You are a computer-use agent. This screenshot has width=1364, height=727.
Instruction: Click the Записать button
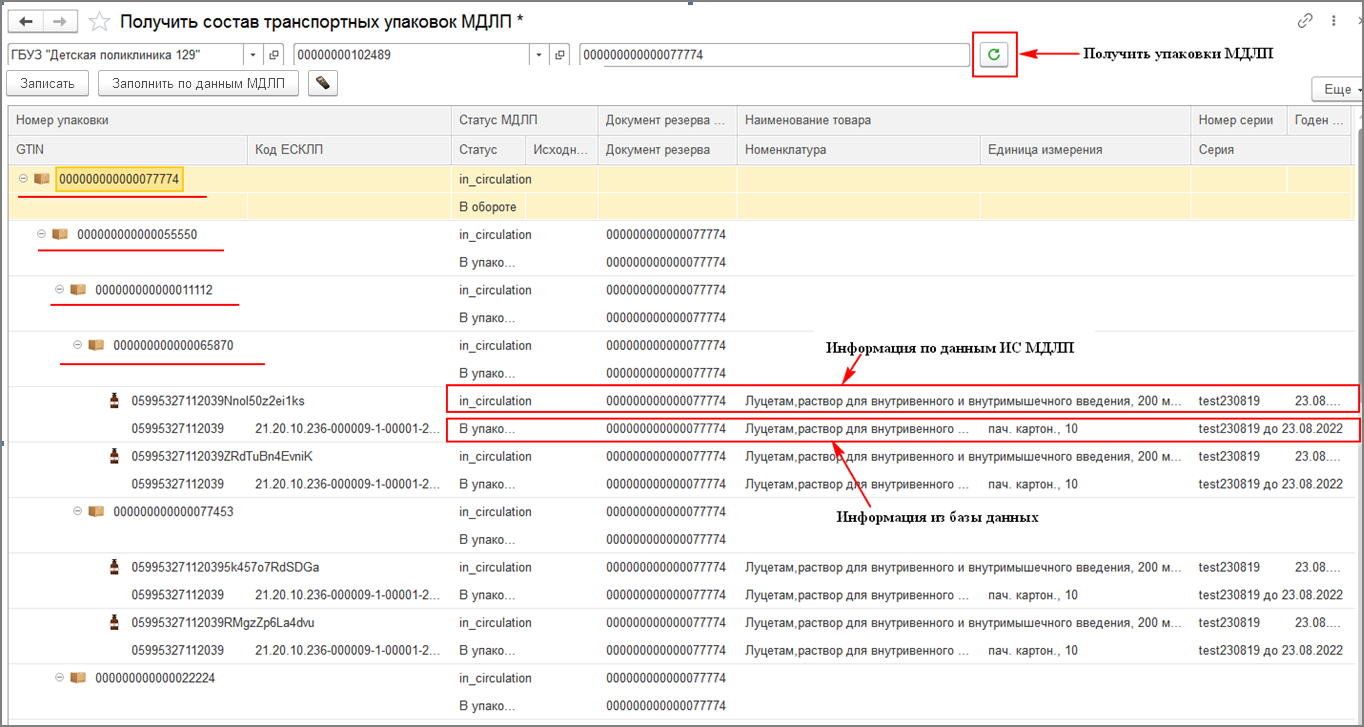(x=48, y=84)
